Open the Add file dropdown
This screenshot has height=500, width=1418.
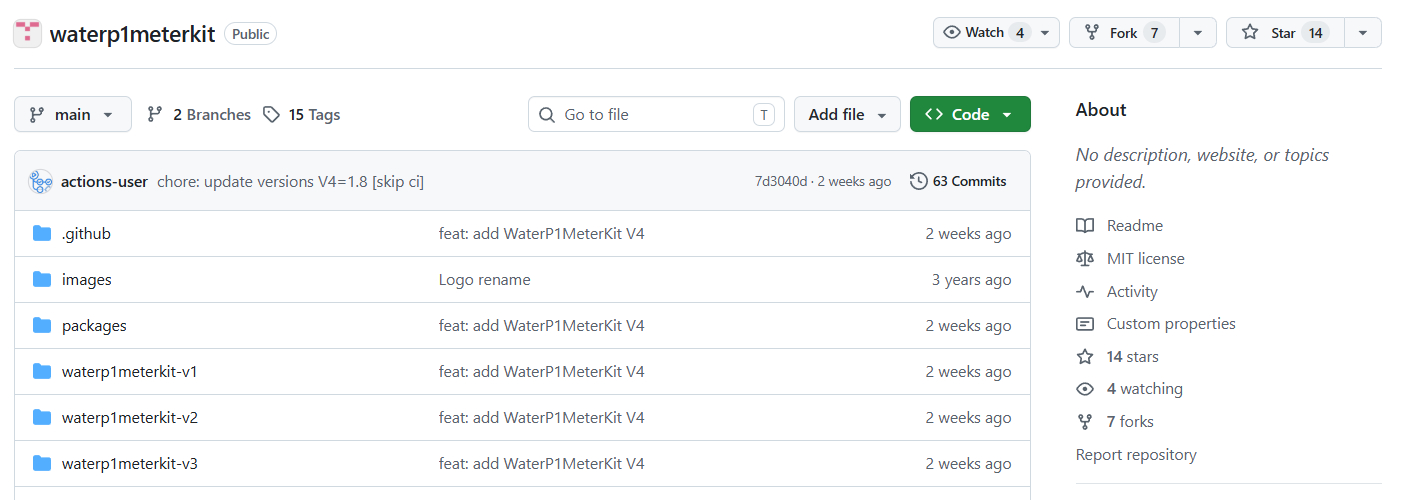click(847, 115)
